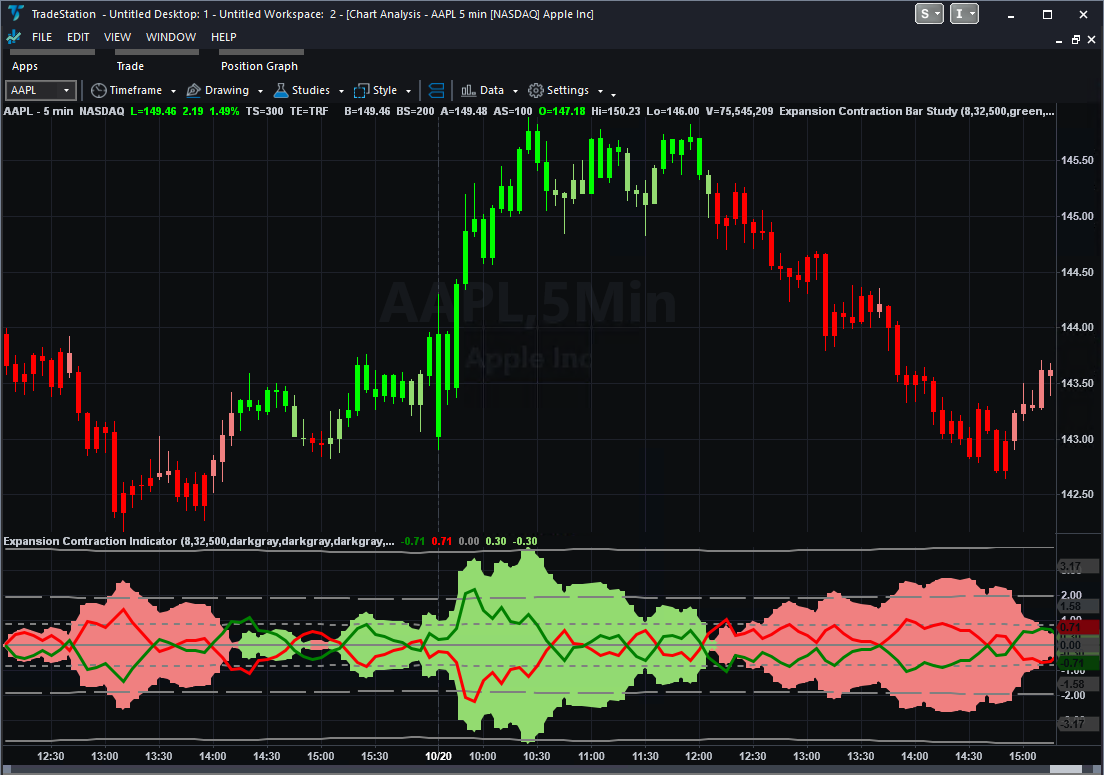Click the 'Hi=150.23' high value
The image size is (1104, 775).
pos(616,111)
